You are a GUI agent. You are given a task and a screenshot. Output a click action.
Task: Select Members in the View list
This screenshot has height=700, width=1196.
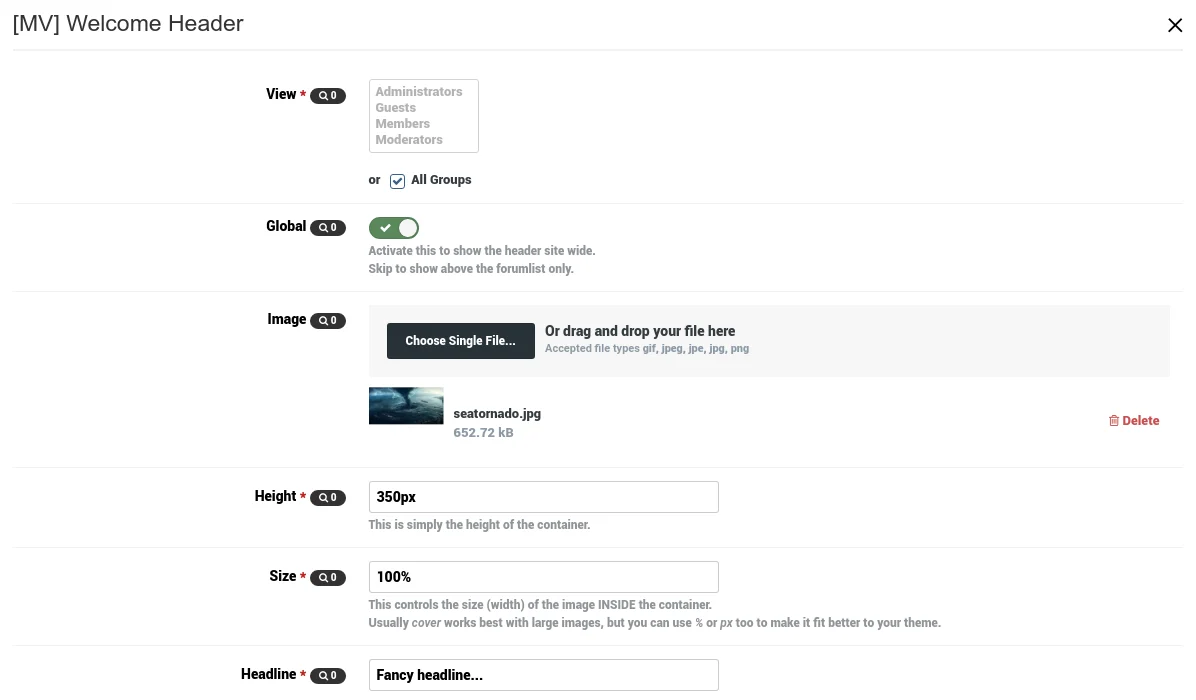(403, 124)
